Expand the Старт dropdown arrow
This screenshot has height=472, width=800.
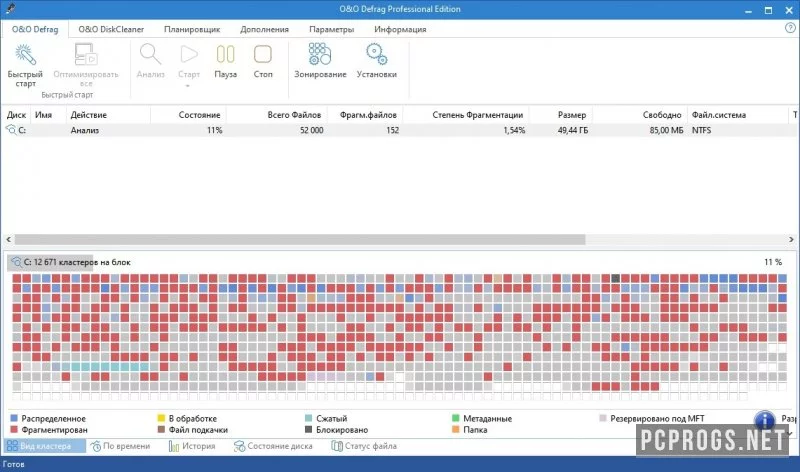[188, 86]
